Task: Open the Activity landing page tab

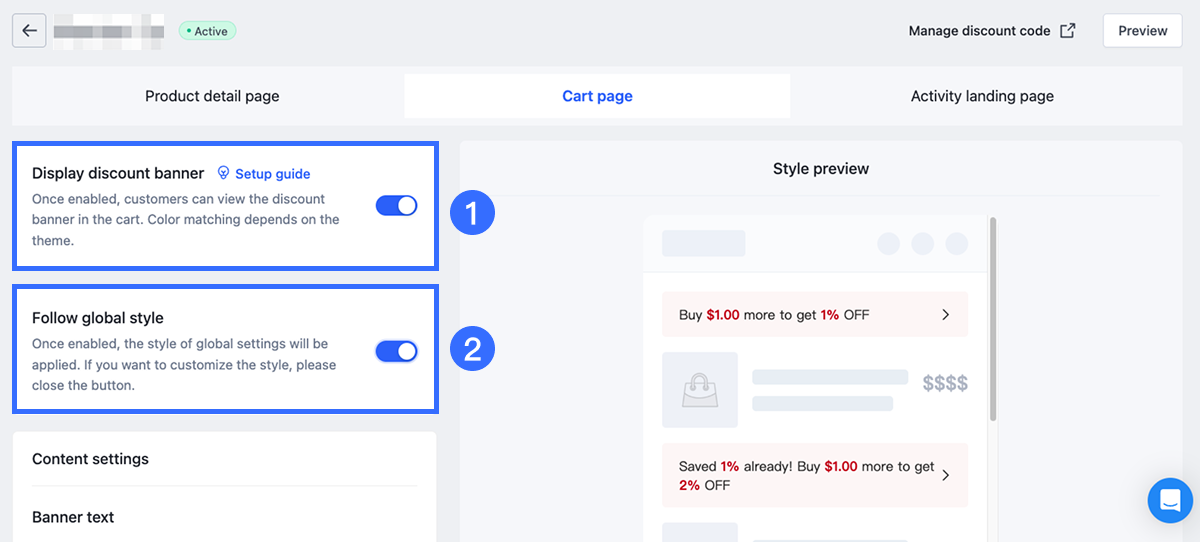Action: [x=982, y=97]
